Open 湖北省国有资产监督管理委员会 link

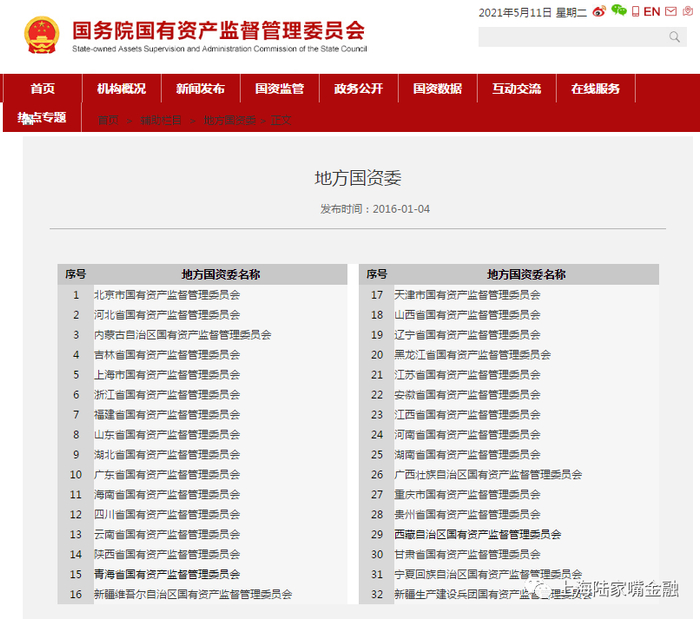167,455
